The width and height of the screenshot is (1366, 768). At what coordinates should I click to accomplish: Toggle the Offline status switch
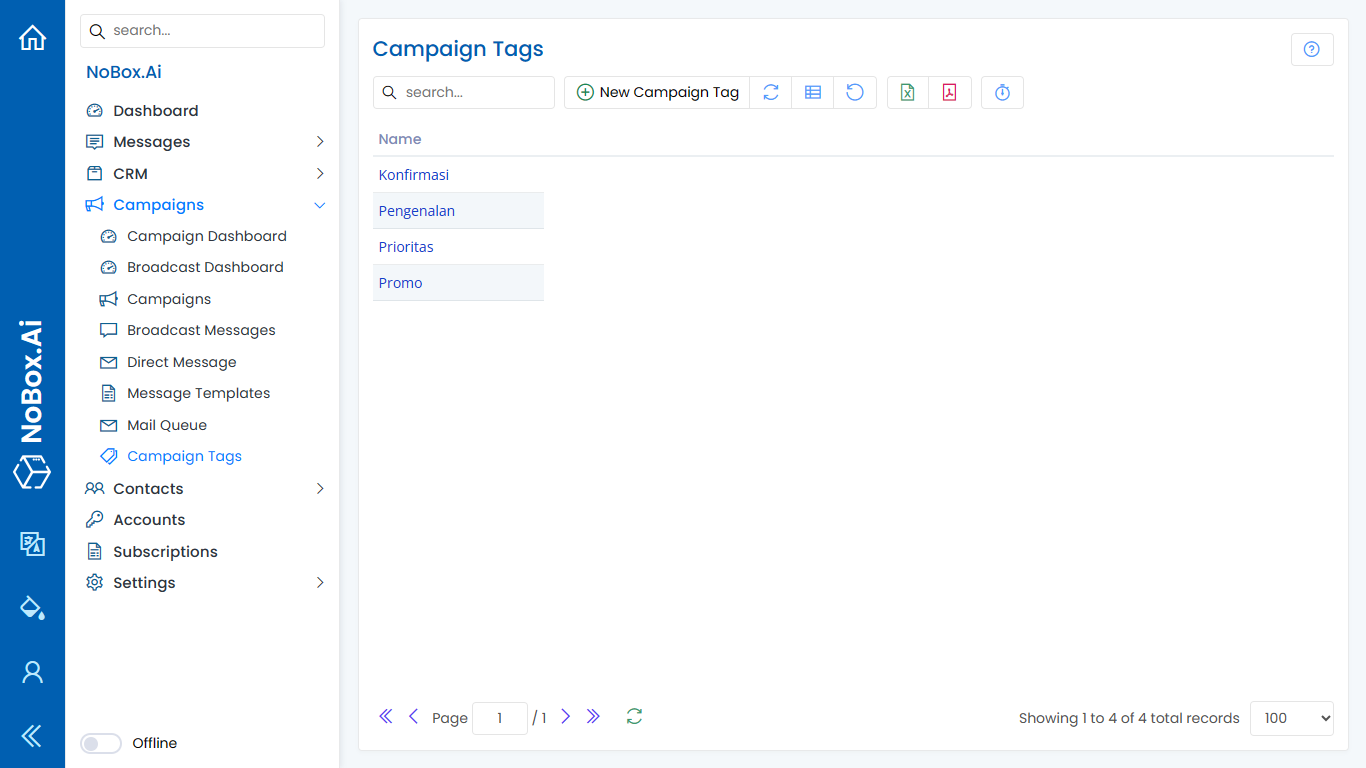pyautogui.click(x=101, y=743)
